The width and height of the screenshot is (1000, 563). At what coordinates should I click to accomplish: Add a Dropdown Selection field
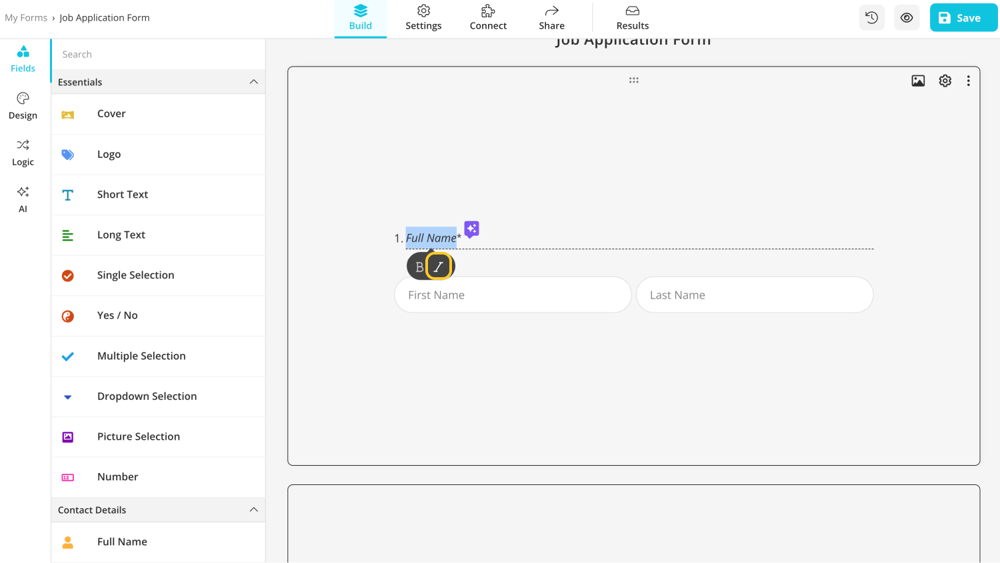pos(158,396)
